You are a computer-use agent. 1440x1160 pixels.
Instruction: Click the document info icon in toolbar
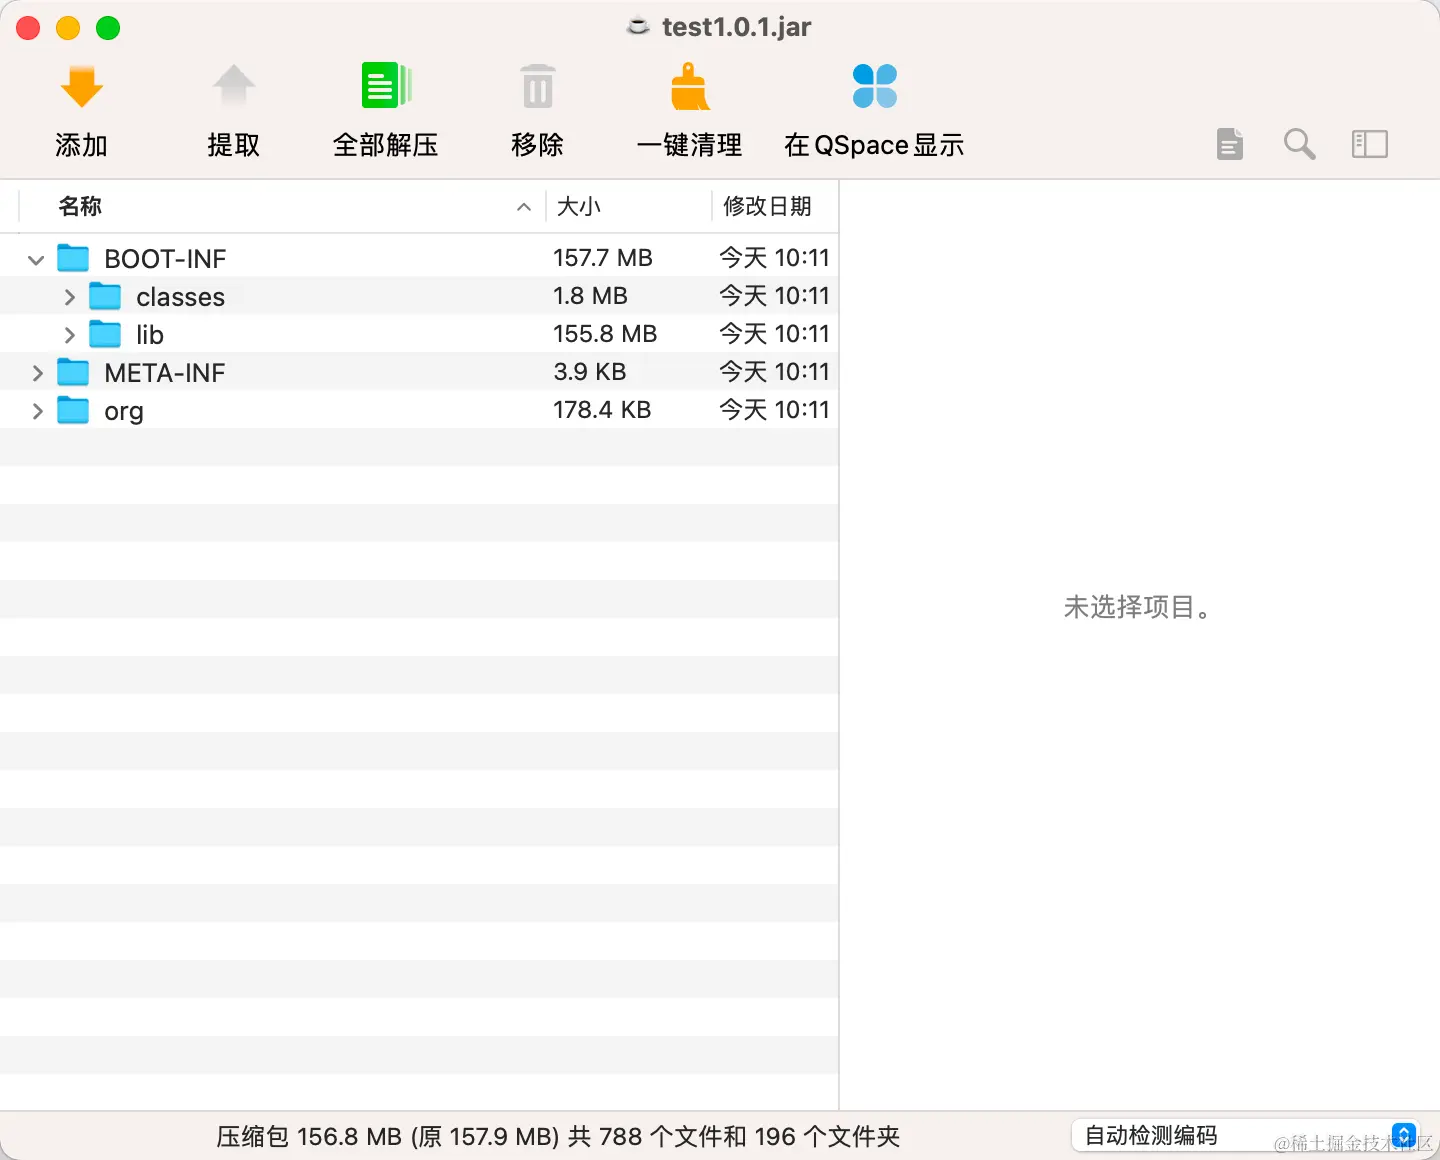(1230, 144)
